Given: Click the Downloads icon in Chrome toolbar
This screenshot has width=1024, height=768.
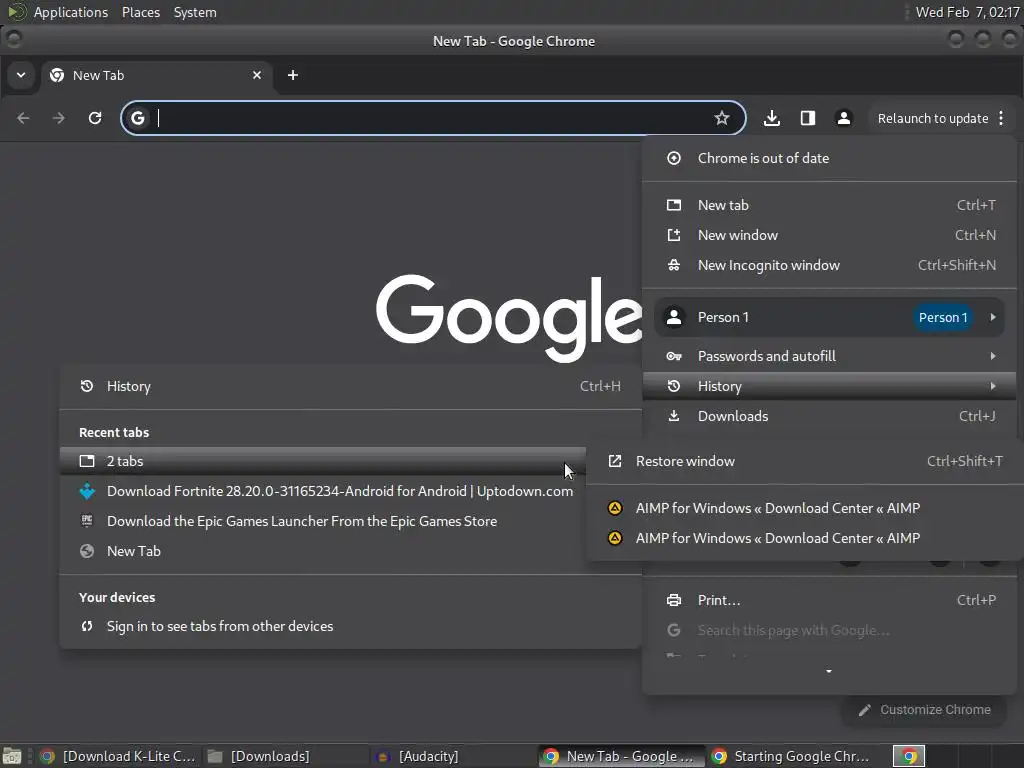Looking at the screenshot, I should coord(771,118).
